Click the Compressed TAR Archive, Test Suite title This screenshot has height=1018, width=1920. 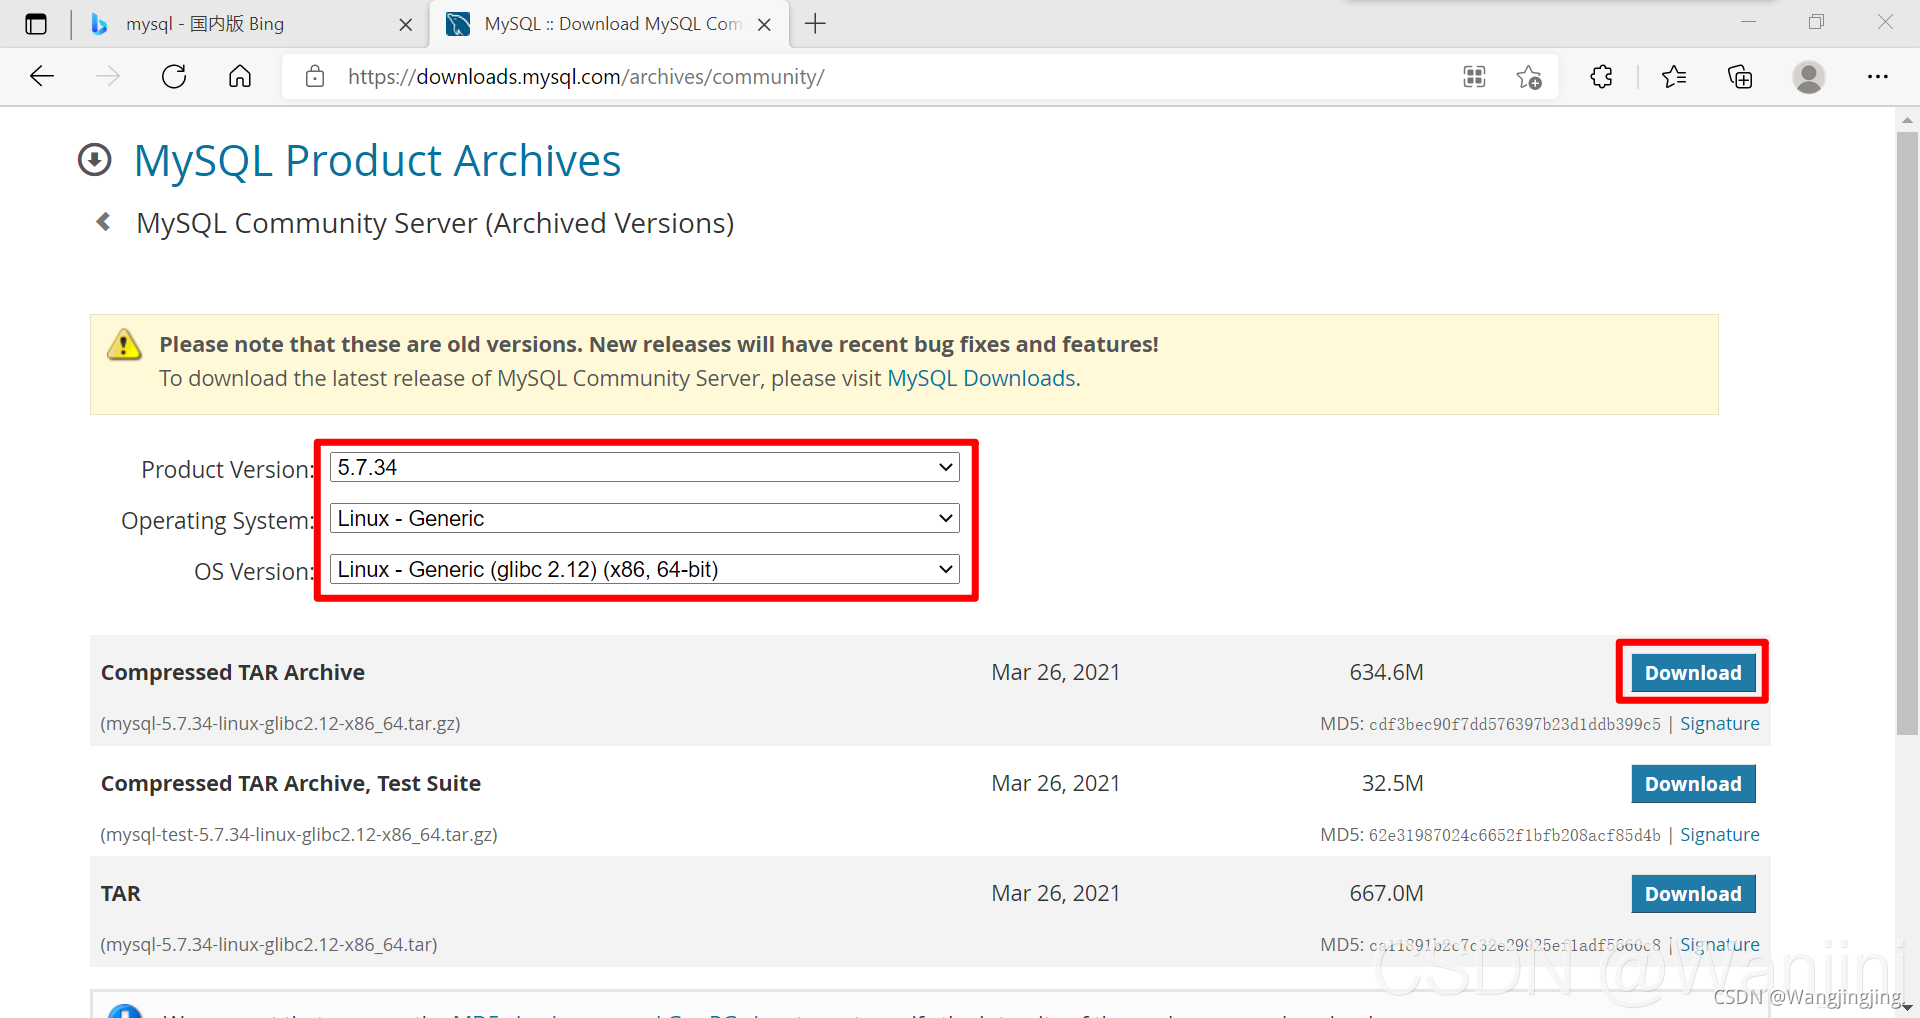point(291,784)
